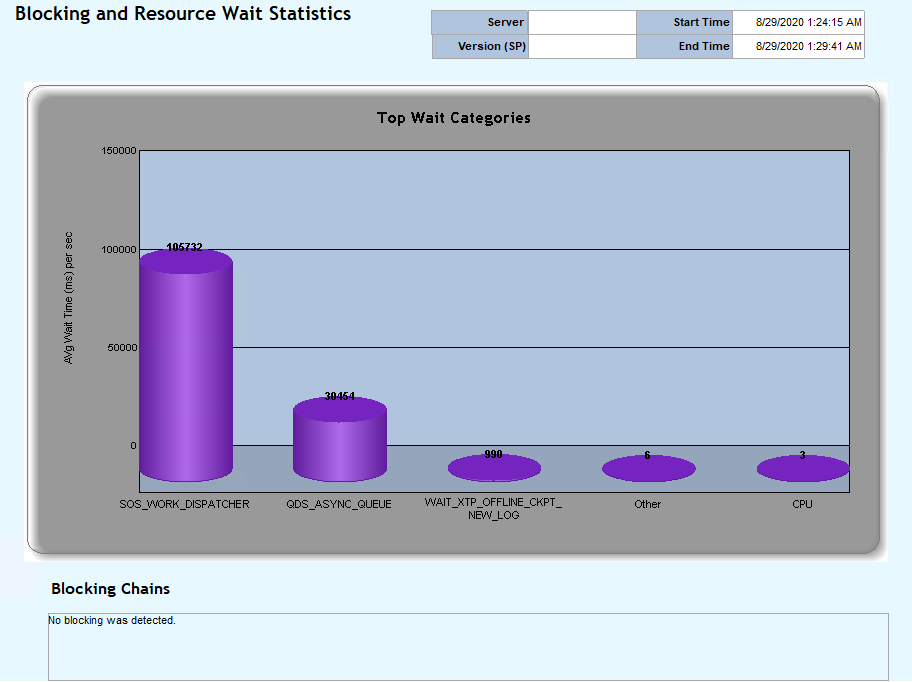Click the Version (SP) input field
Viewport: 912px width, 682px height.
583,46
